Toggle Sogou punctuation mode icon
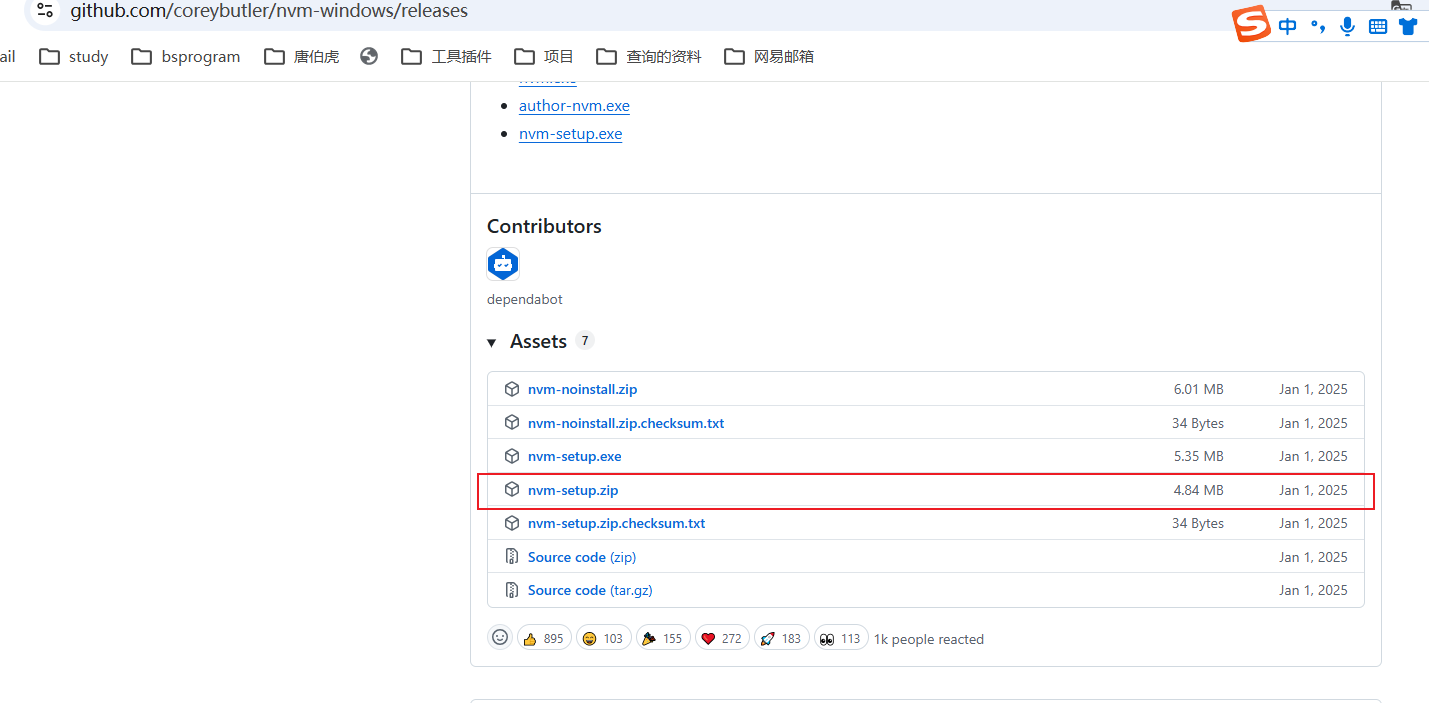This screenshot has height=703, width=1429. [1318, 27]
